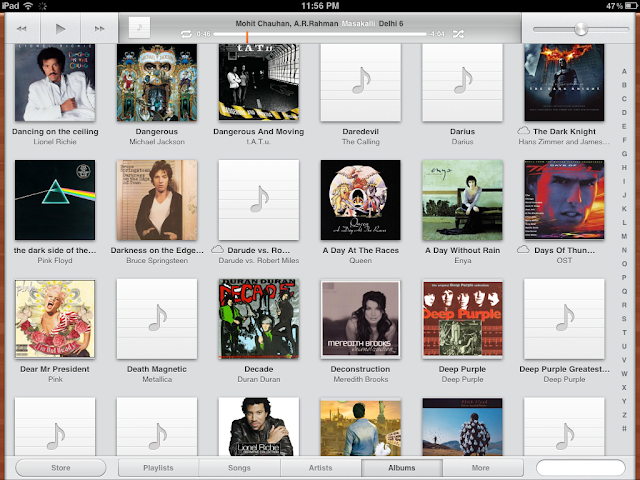Image resolution: width=640 pixels, height=480 pixels.
Task: Tap the next track fast-forward button
Action: pyautogui.click(x=99, y=29)
